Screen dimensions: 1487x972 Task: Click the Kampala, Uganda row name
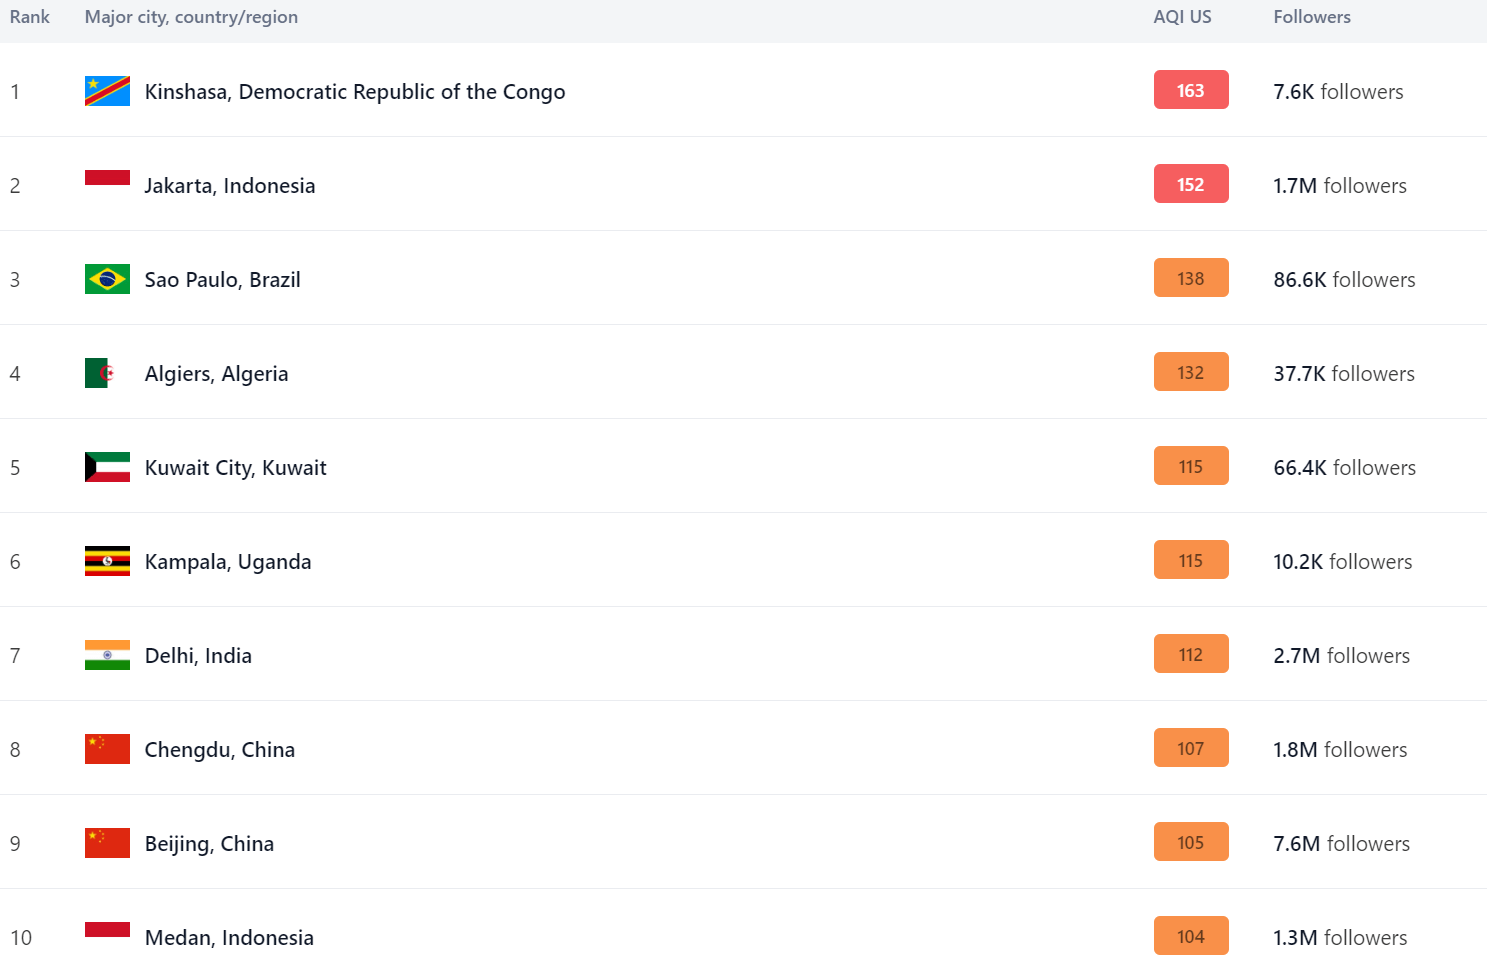[x=228, y=562]
